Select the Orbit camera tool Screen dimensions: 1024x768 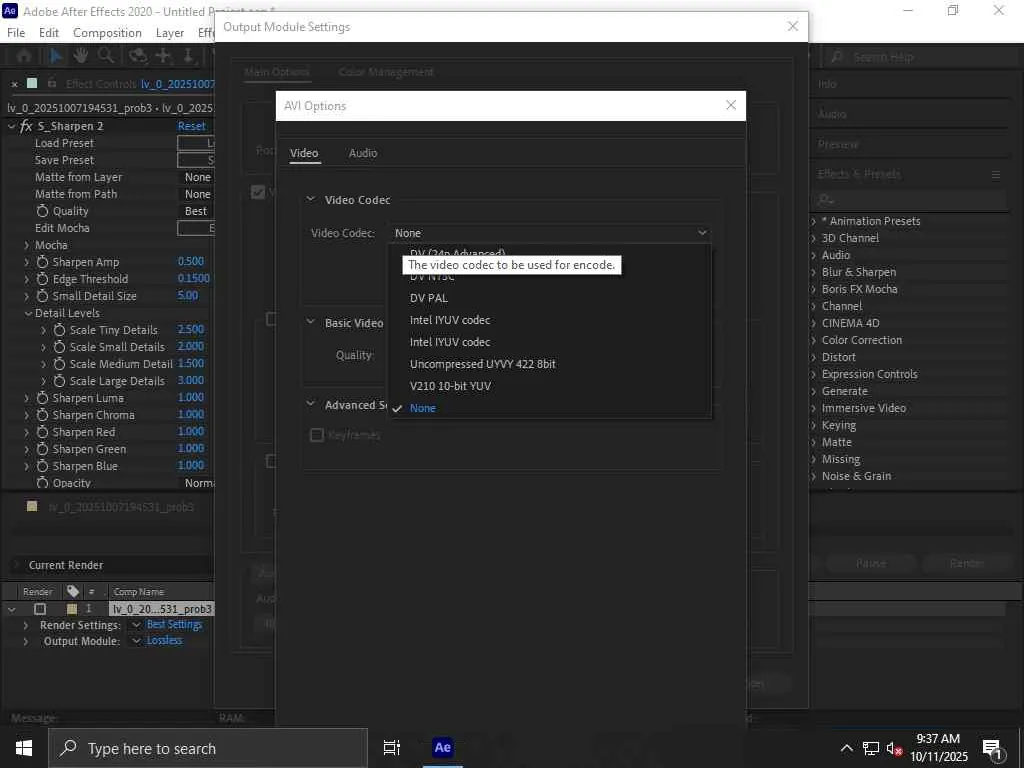pyautogui.click(x=137, y=56)
